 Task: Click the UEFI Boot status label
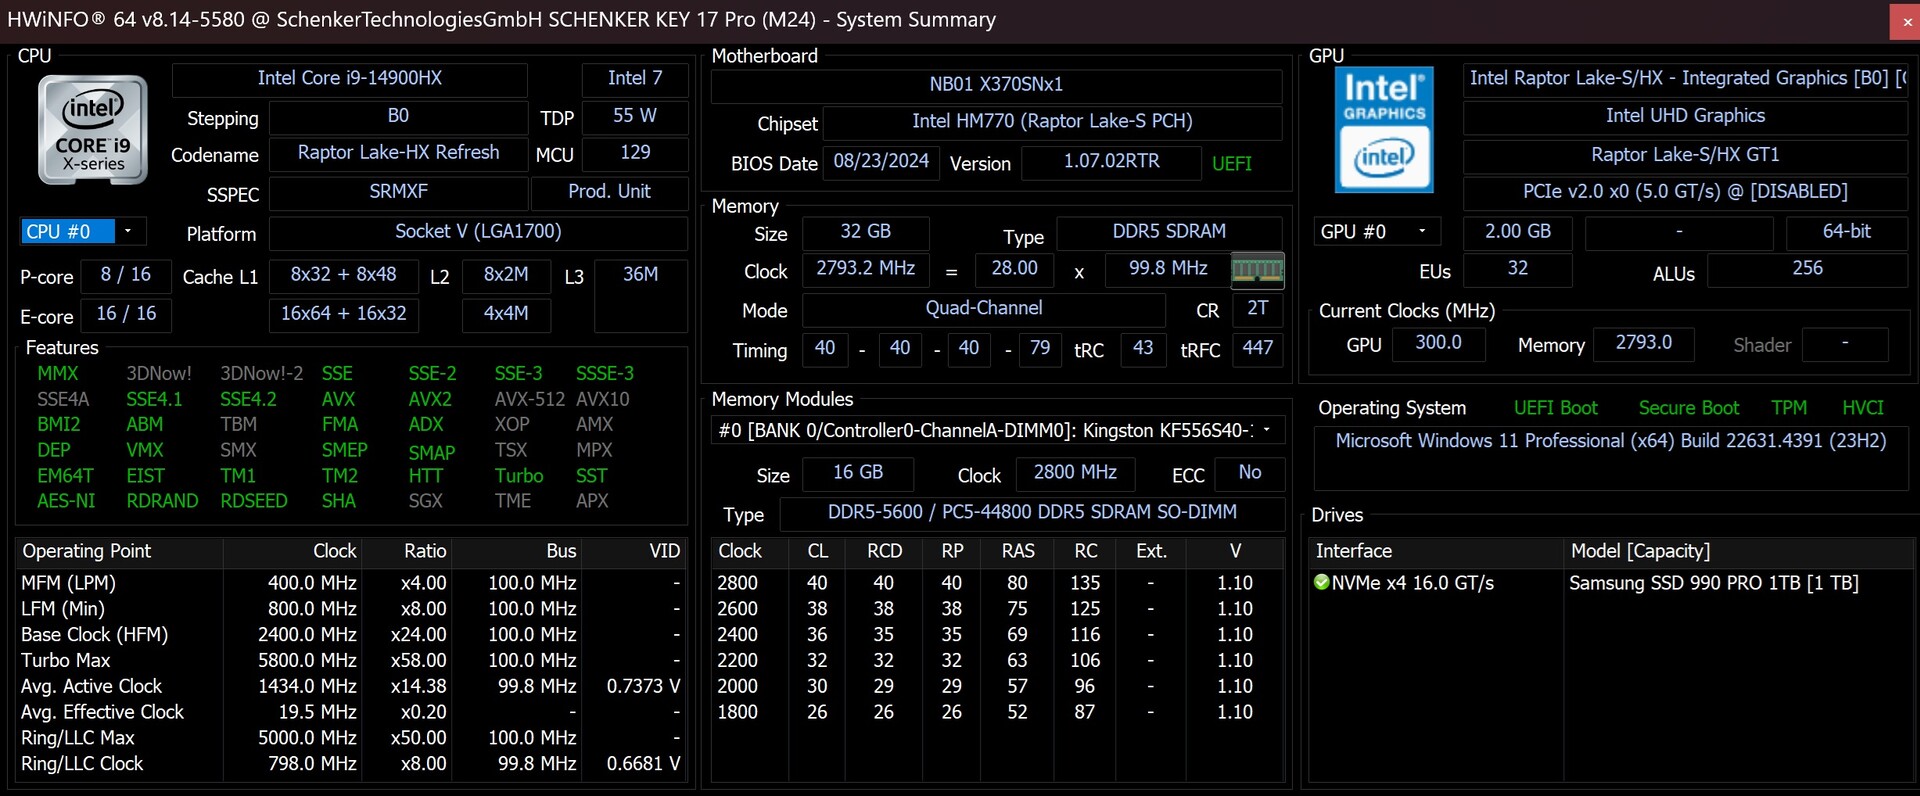point(1555,408)
